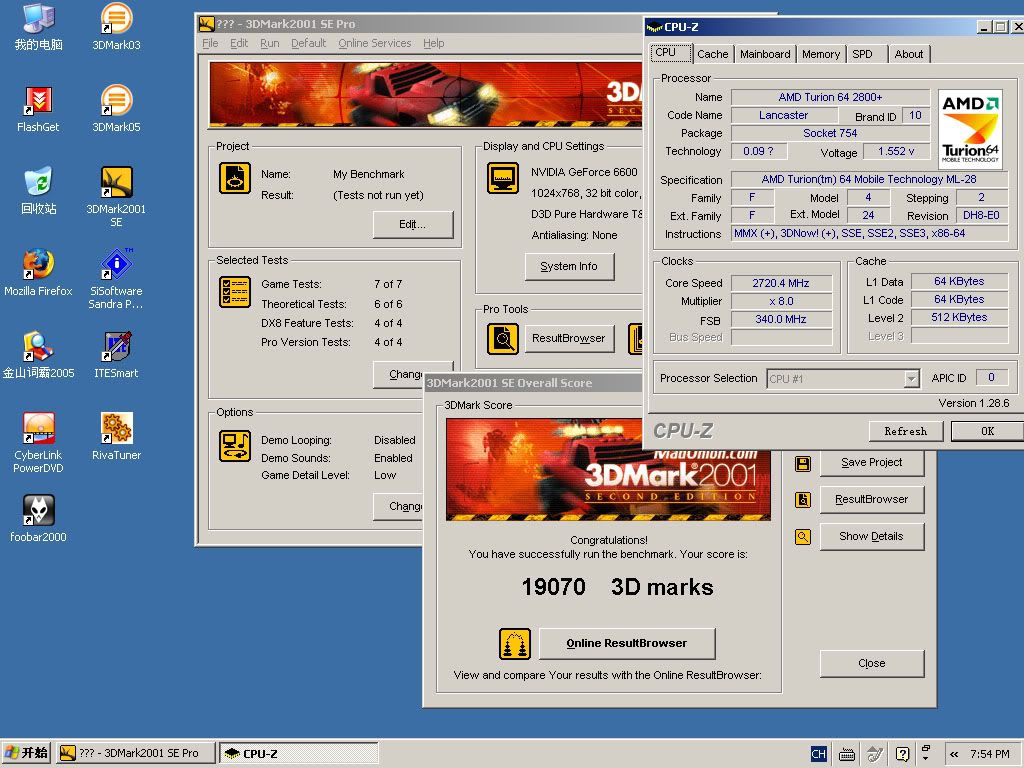The image size is (1024, 768).
Task: Click the Online ResultBrowser podium icon
Action: [x=515, y=644]
